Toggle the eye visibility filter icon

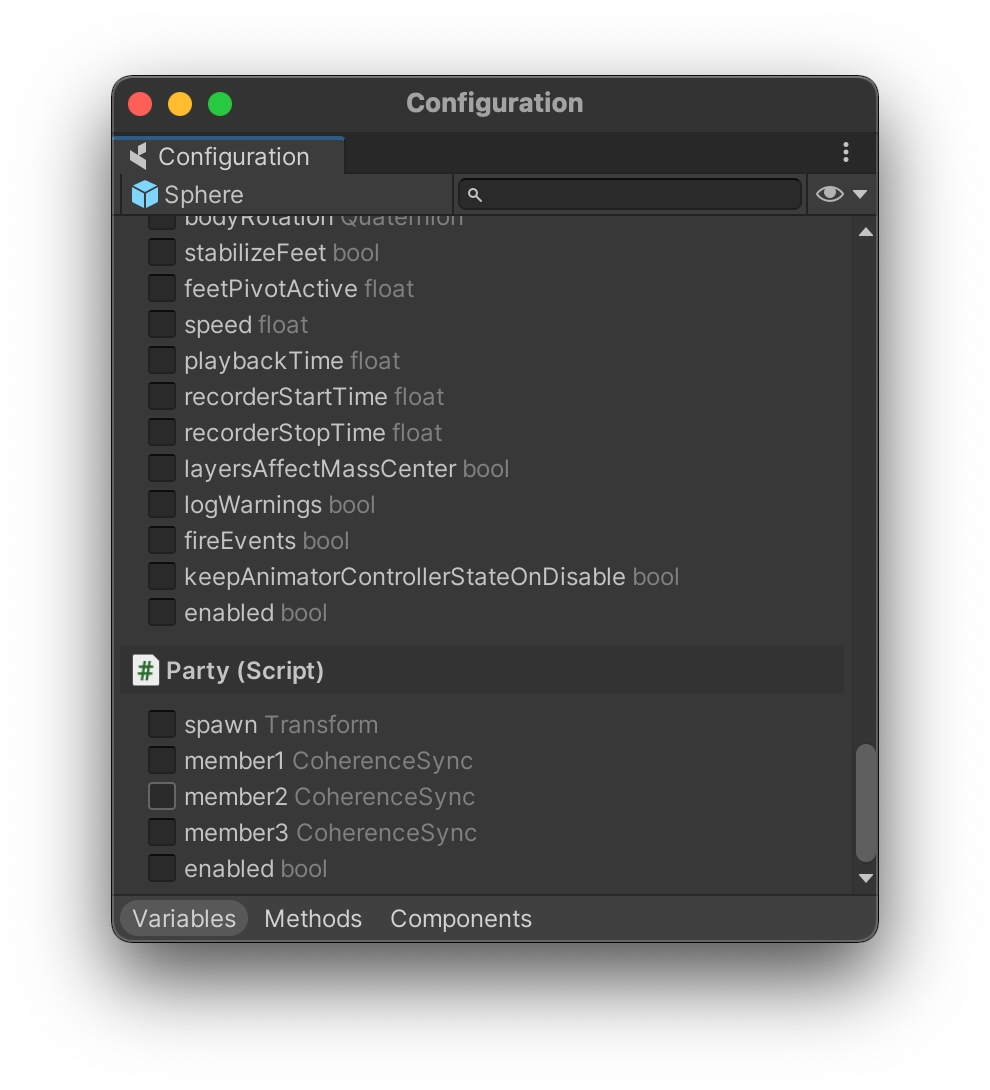pos(829,194)
